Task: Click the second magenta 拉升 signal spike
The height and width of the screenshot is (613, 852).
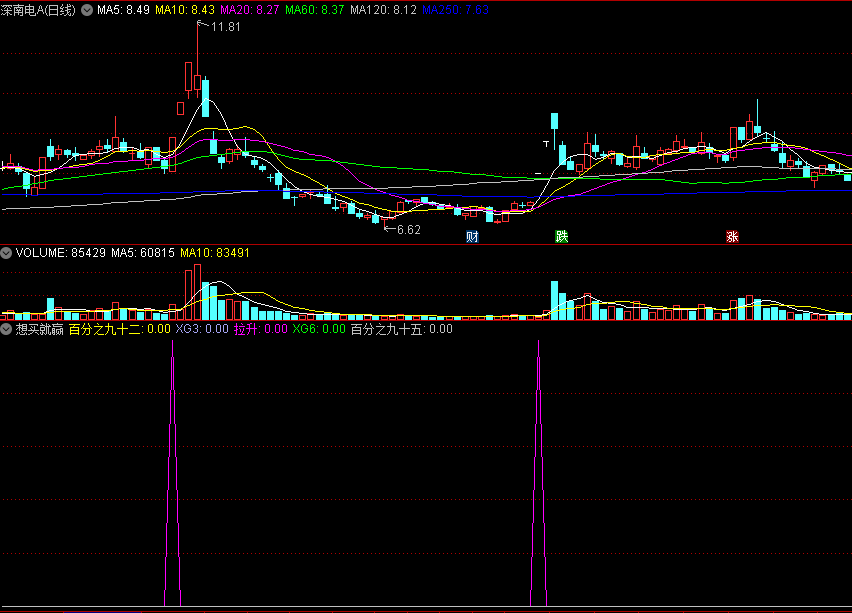Action: coord(538,473)
